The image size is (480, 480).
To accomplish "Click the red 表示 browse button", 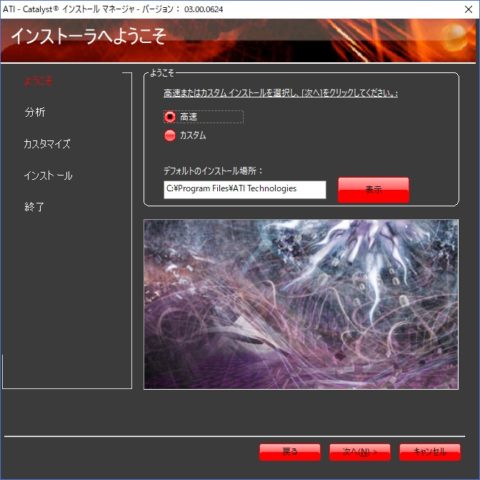I will (373, 189).
